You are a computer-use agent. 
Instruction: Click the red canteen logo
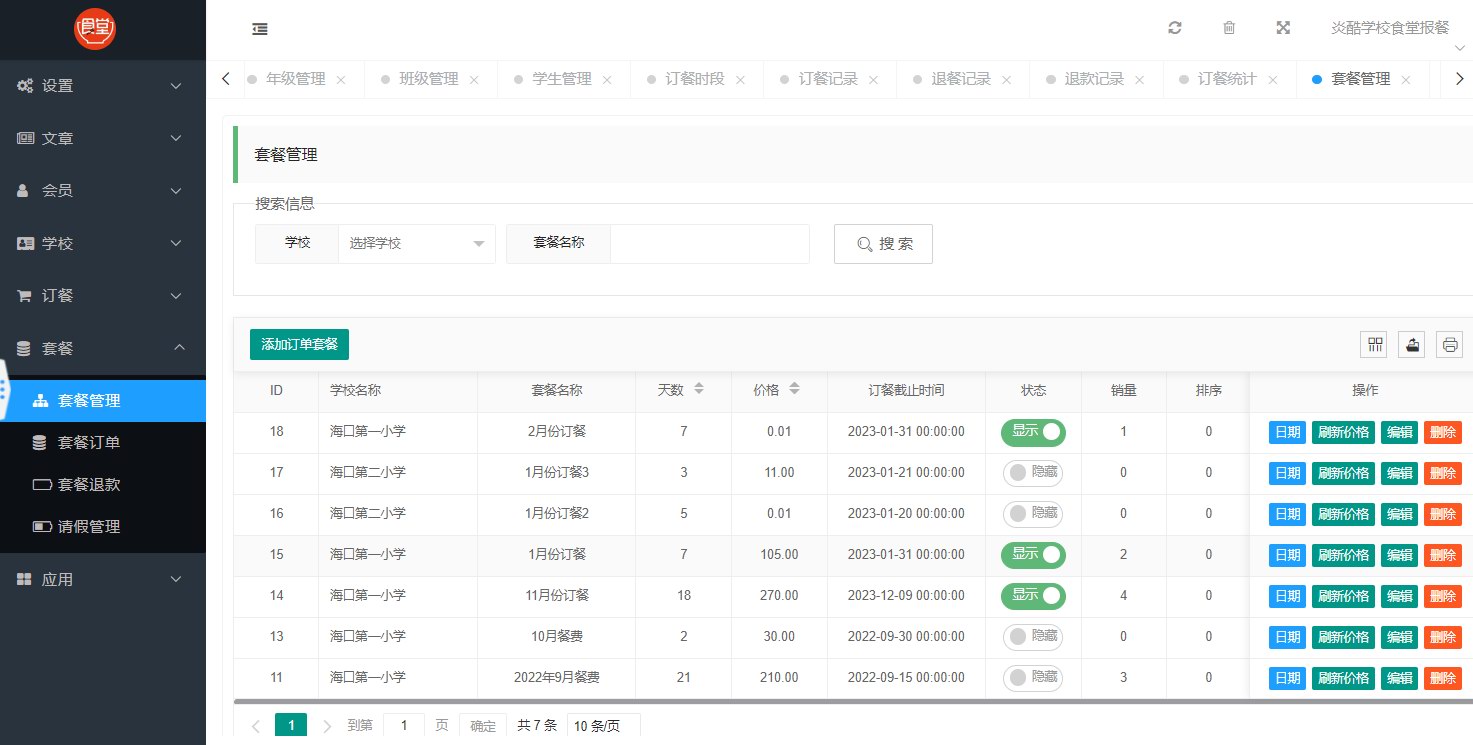pos(95,29)
